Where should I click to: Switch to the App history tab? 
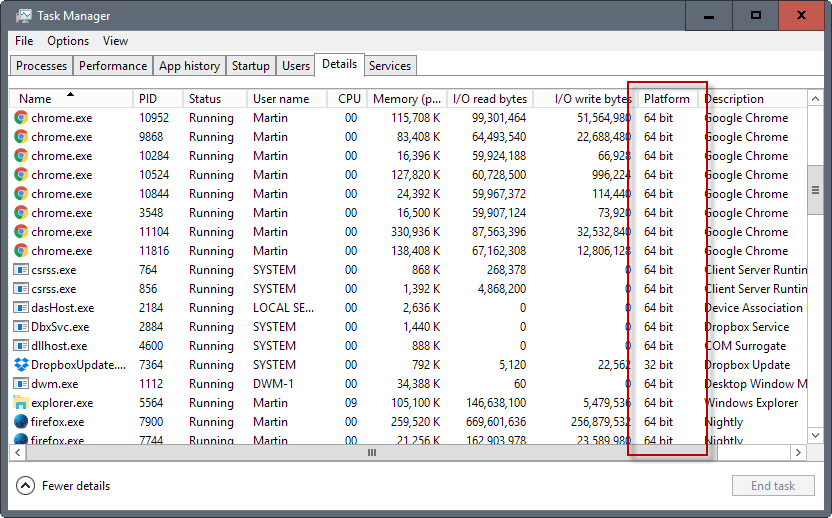[x=189, y=66]
